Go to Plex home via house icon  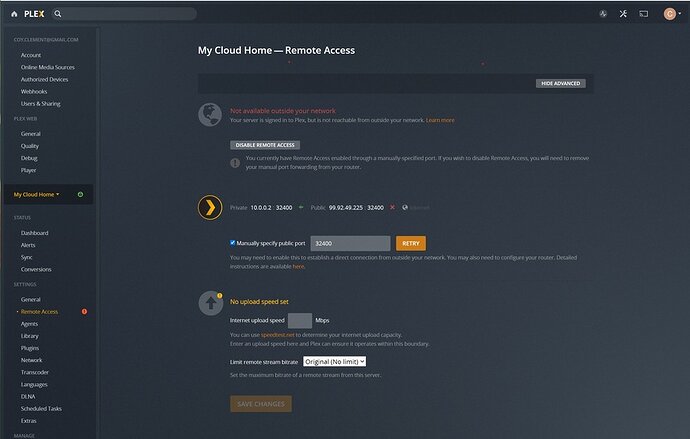(x=14, y=14)
